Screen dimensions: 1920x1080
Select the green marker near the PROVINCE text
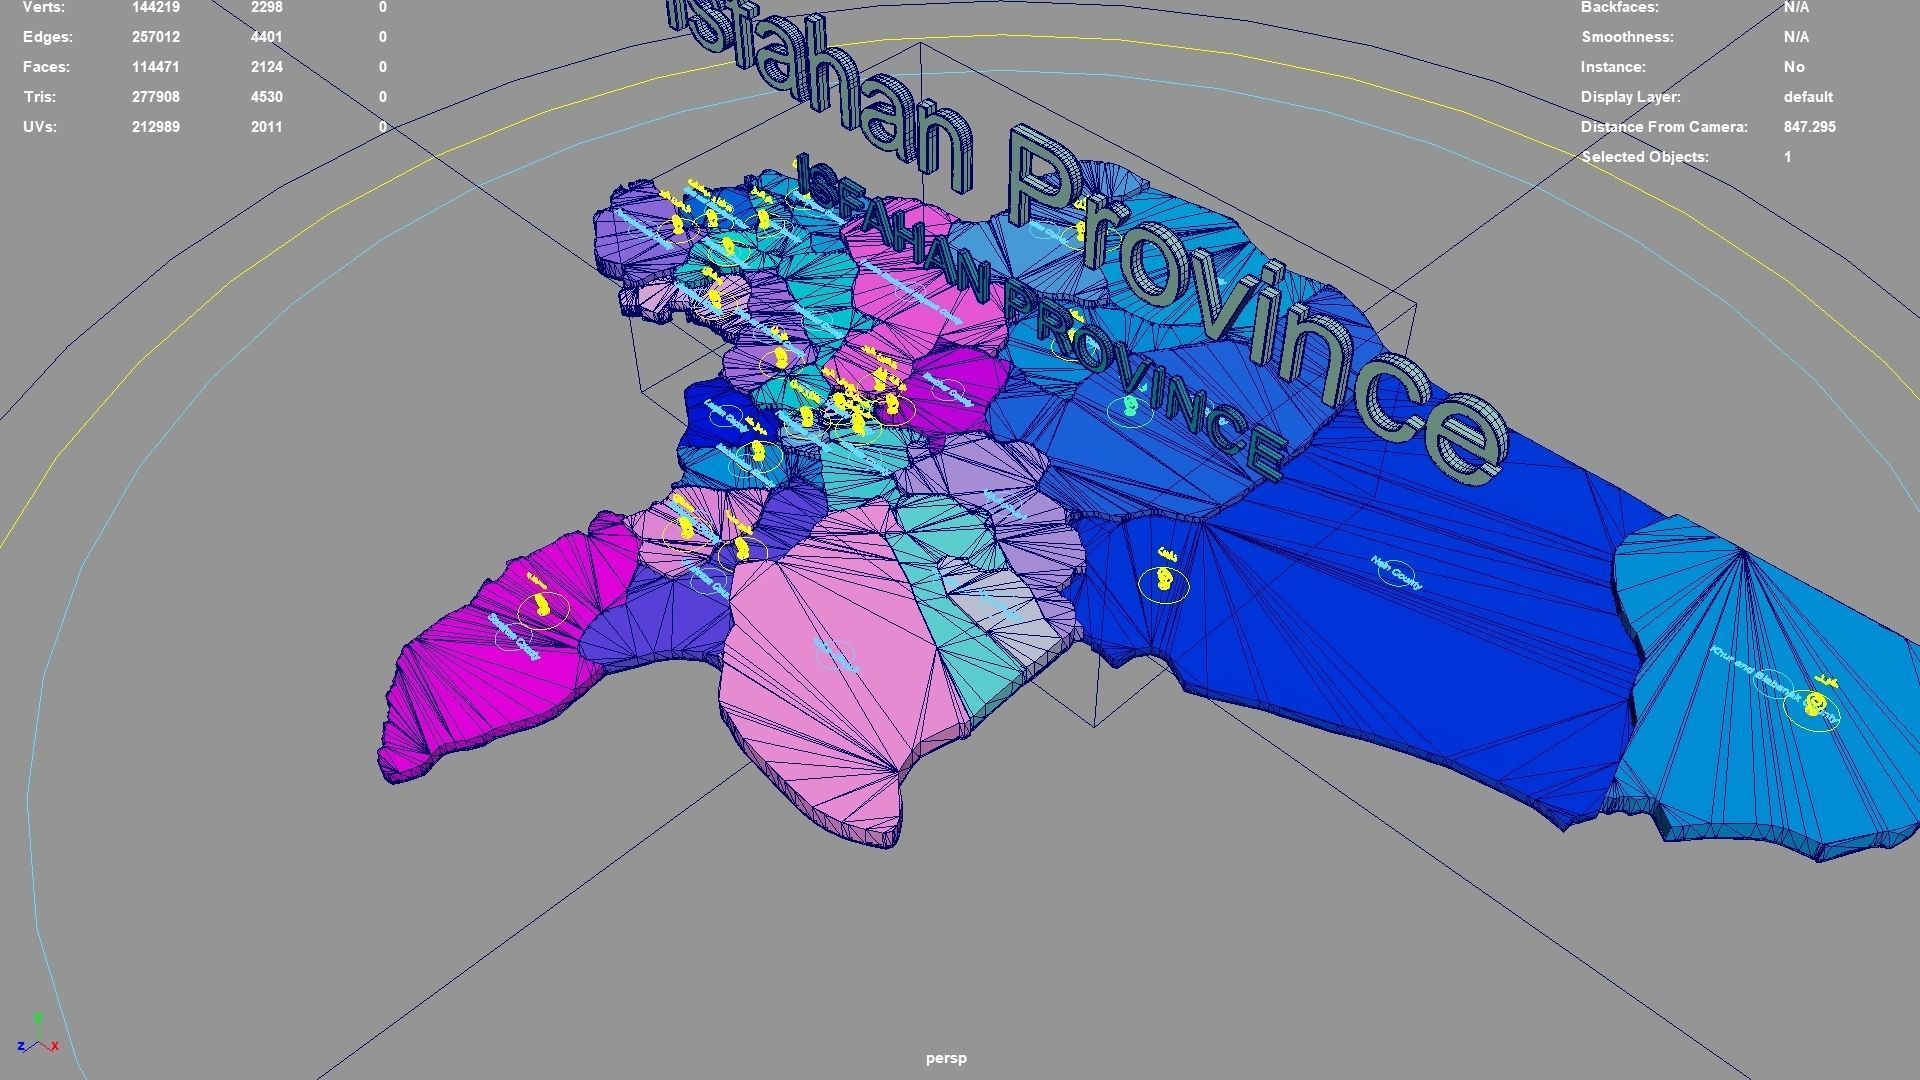click(1130, 407)
